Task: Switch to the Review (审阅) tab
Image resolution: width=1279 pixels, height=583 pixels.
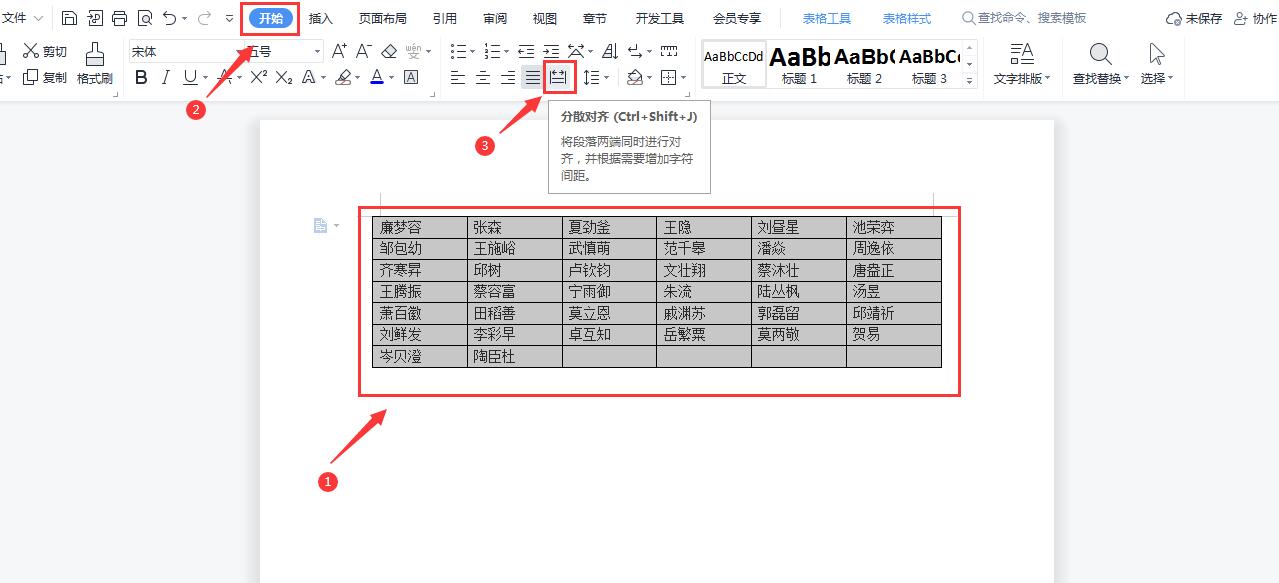Action: pos(495,18)
